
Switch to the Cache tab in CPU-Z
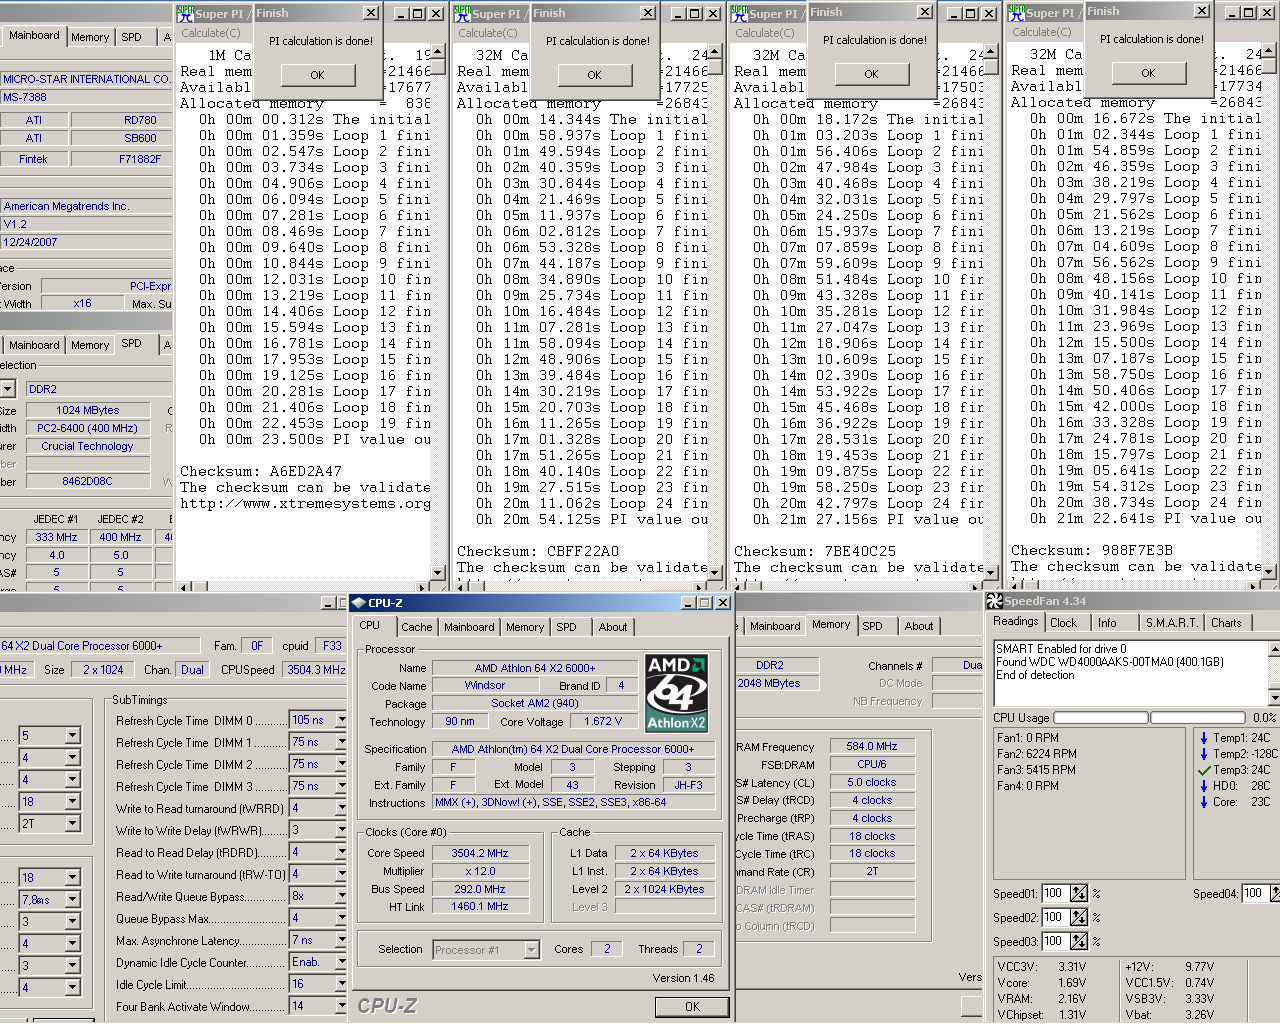point(416,627)
